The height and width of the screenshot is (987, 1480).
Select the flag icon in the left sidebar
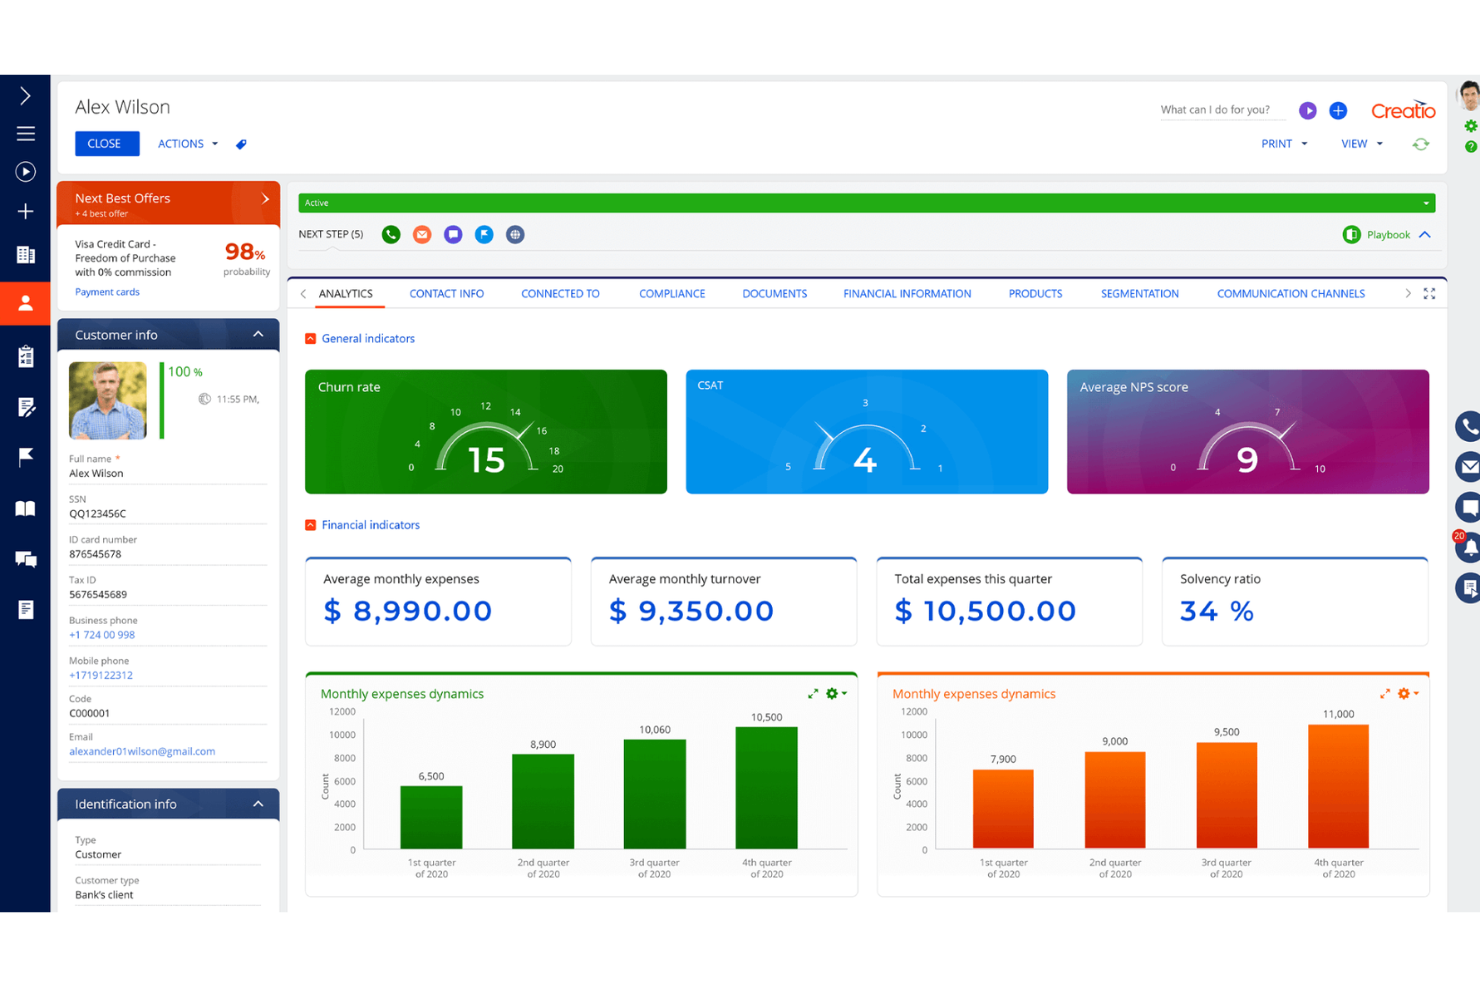25,457
